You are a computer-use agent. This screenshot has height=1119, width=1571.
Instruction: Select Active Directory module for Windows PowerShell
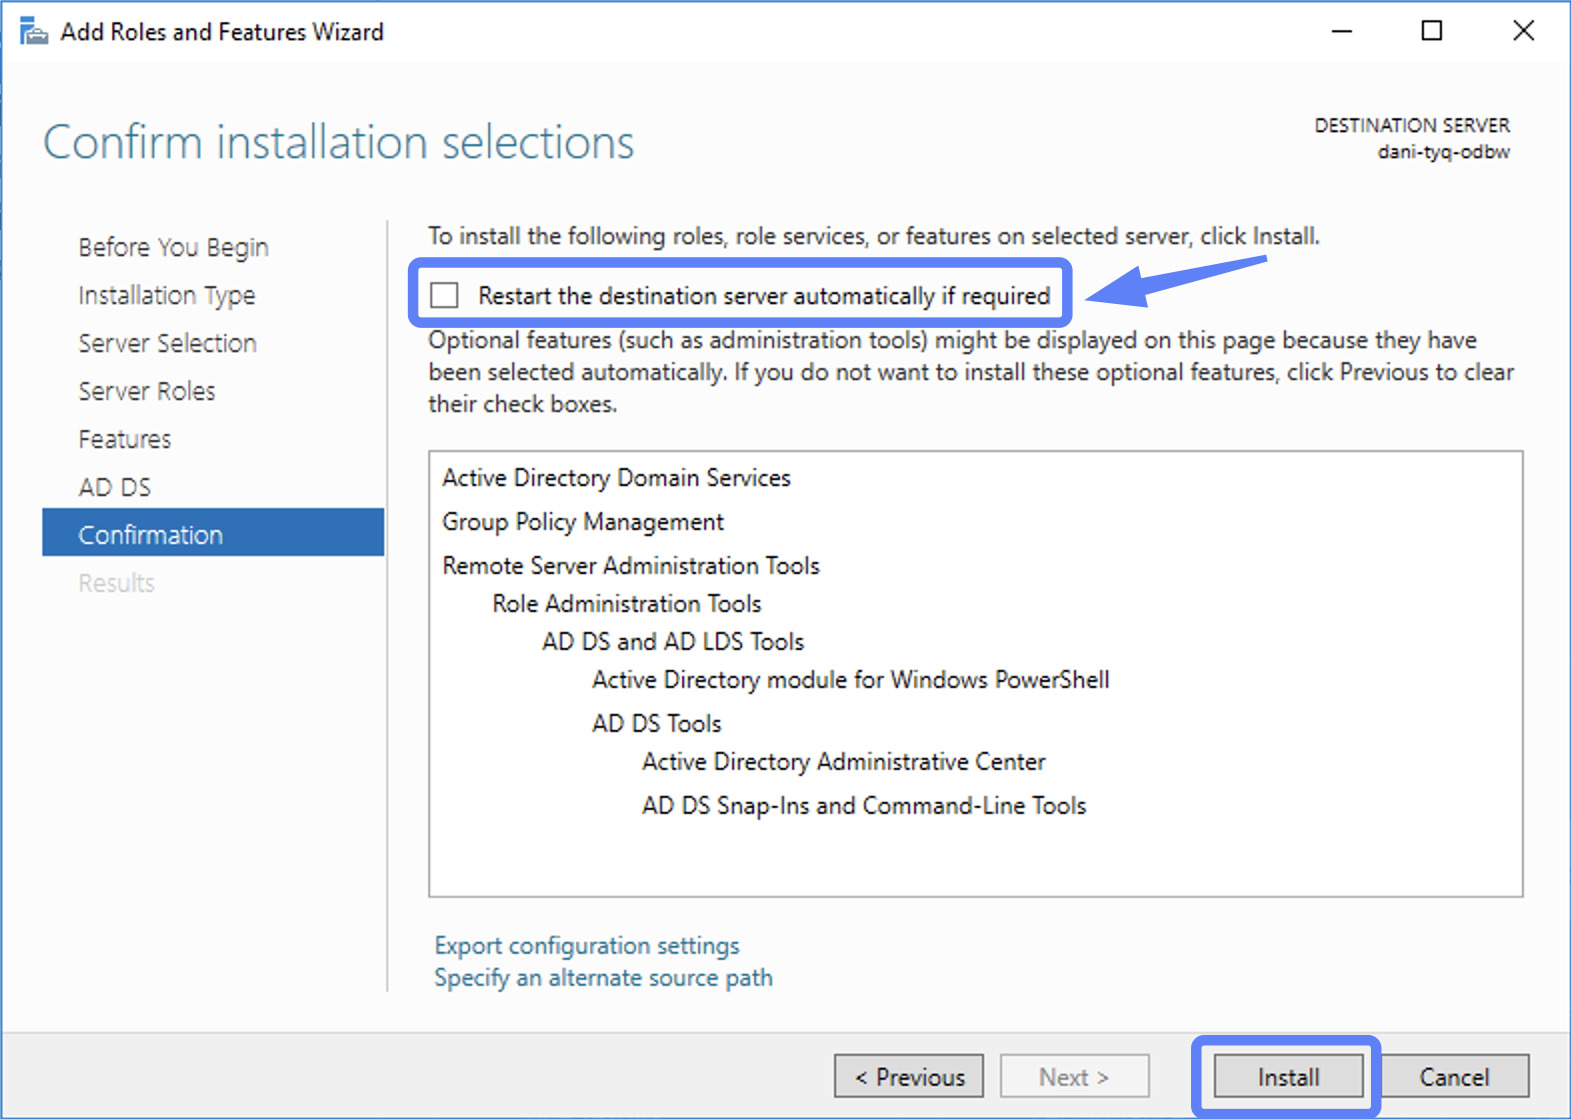(x=851, y=680)
